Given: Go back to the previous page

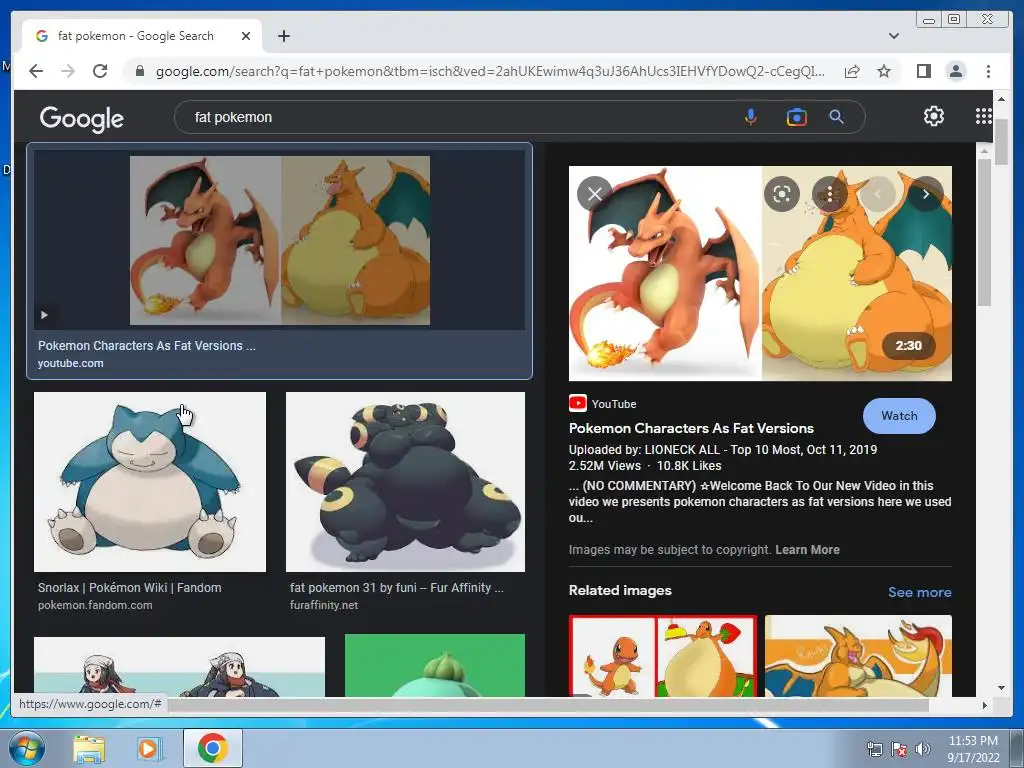Looking at the screenshot, I should [x=36, y=71].
